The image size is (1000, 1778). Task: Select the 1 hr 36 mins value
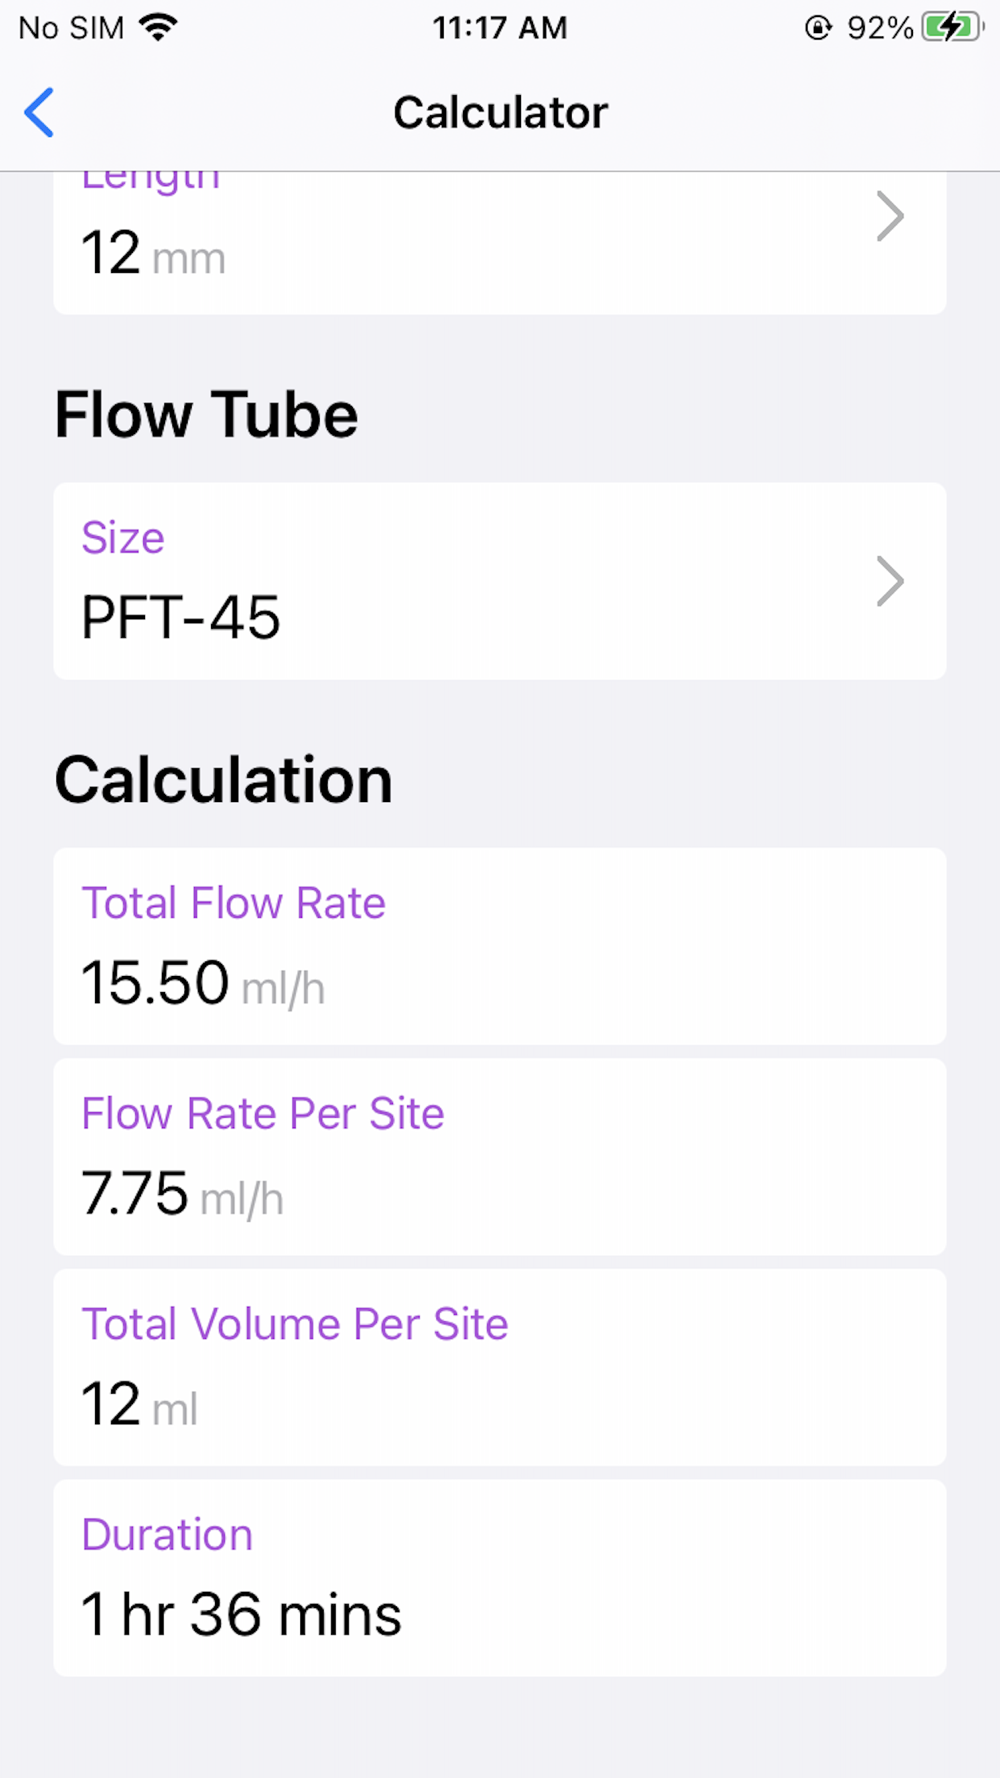(241, 1614)
